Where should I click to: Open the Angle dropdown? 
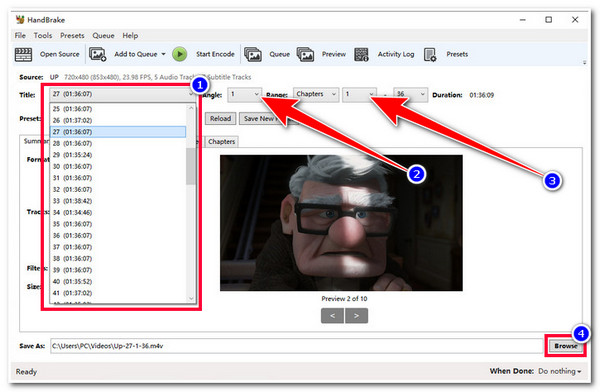point(245,94)
